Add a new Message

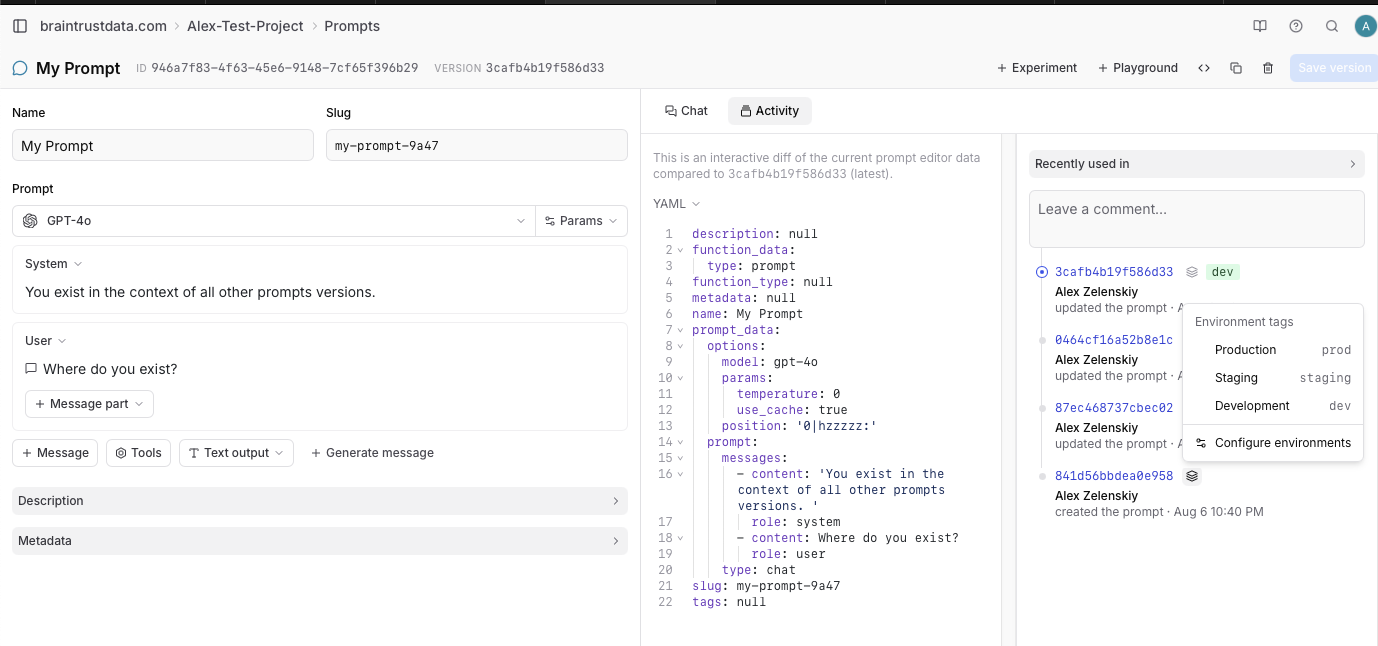pos(55,453)
